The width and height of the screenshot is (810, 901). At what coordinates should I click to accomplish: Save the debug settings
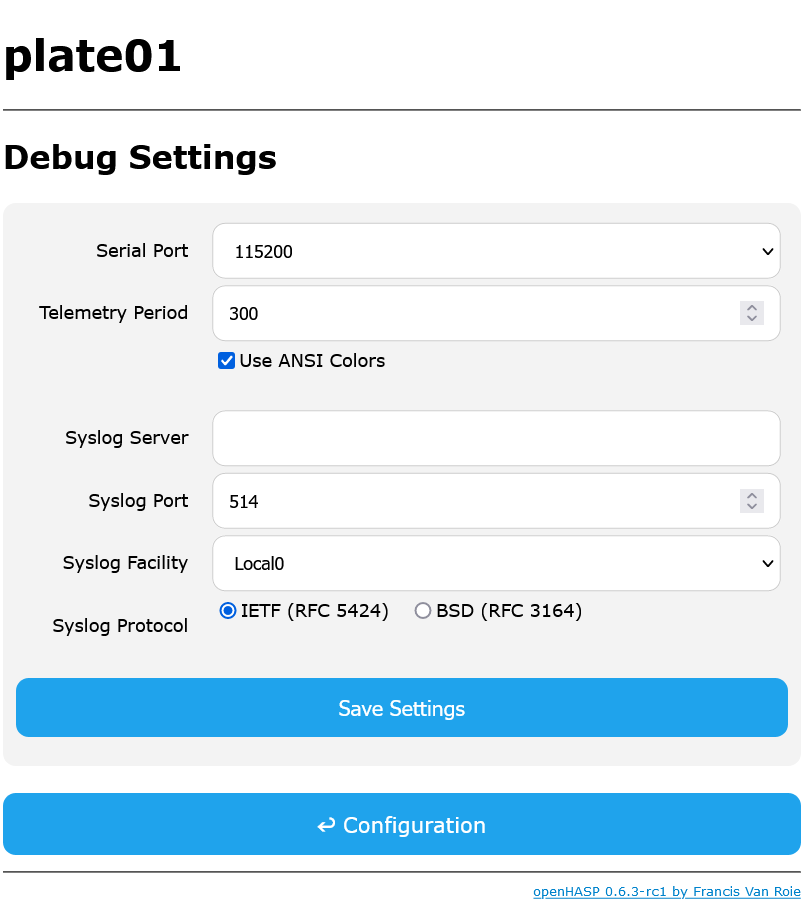click(402, 707)
